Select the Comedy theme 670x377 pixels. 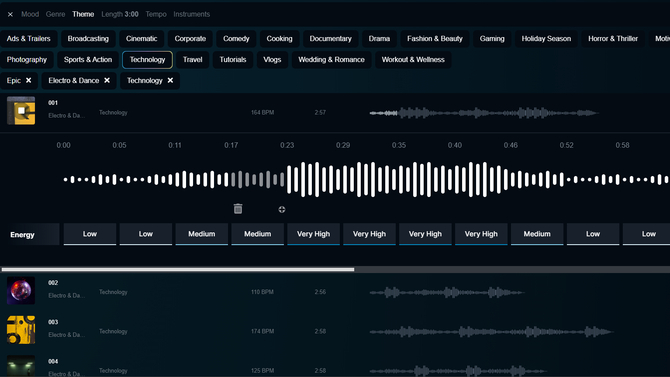(236, 38)
